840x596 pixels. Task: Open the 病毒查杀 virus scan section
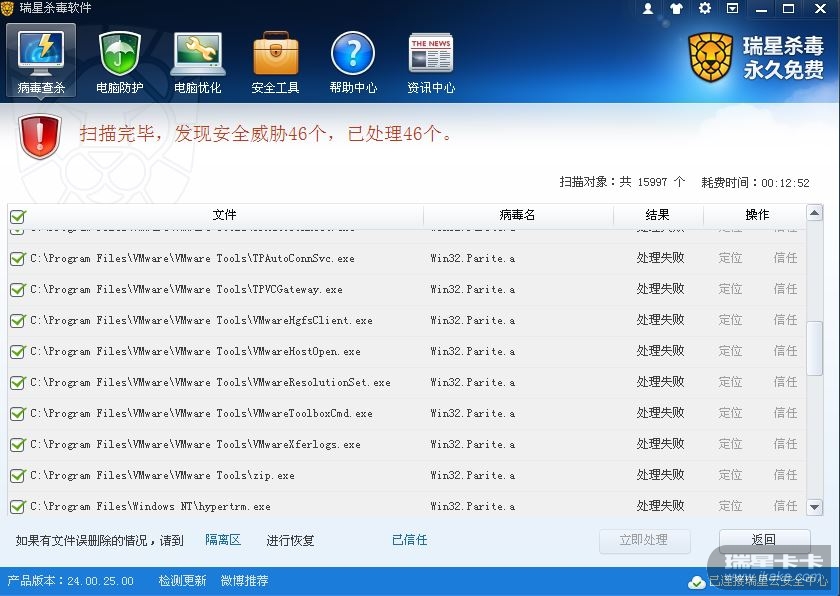[41, 60]
